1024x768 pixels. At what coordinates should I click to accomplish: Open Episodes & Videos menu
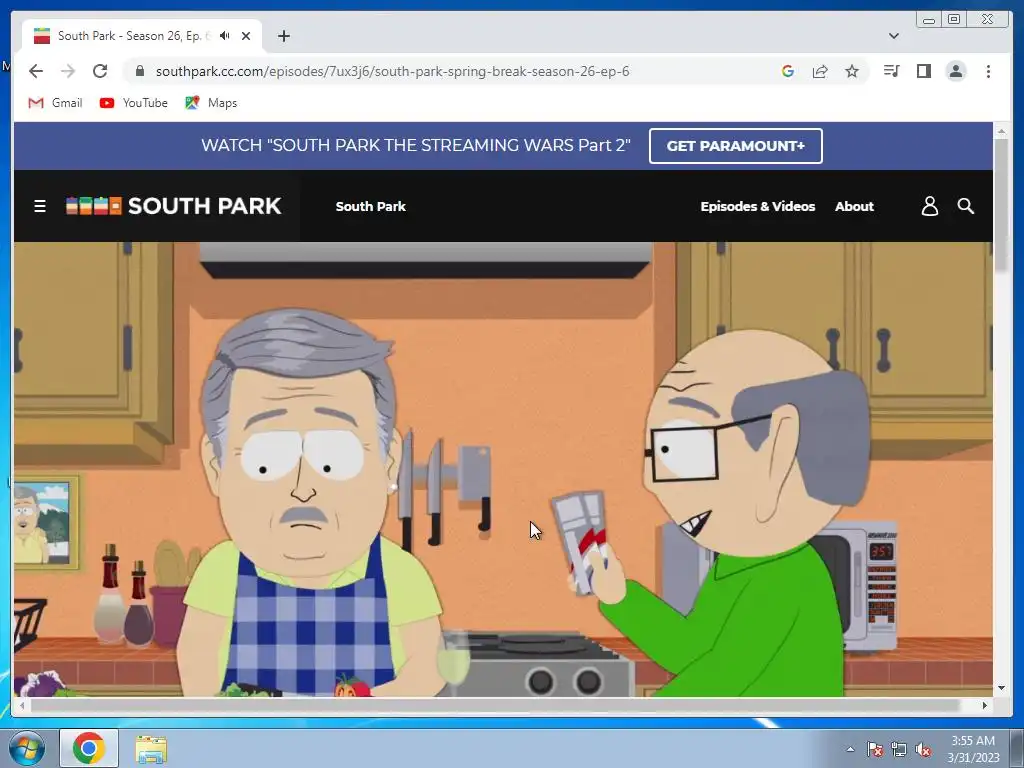click(758, 206)
